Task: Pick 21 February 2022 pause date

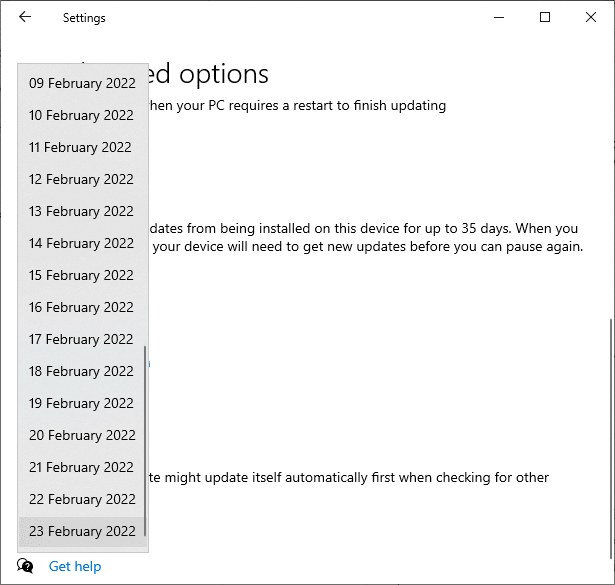Action: tap(83, 467)
